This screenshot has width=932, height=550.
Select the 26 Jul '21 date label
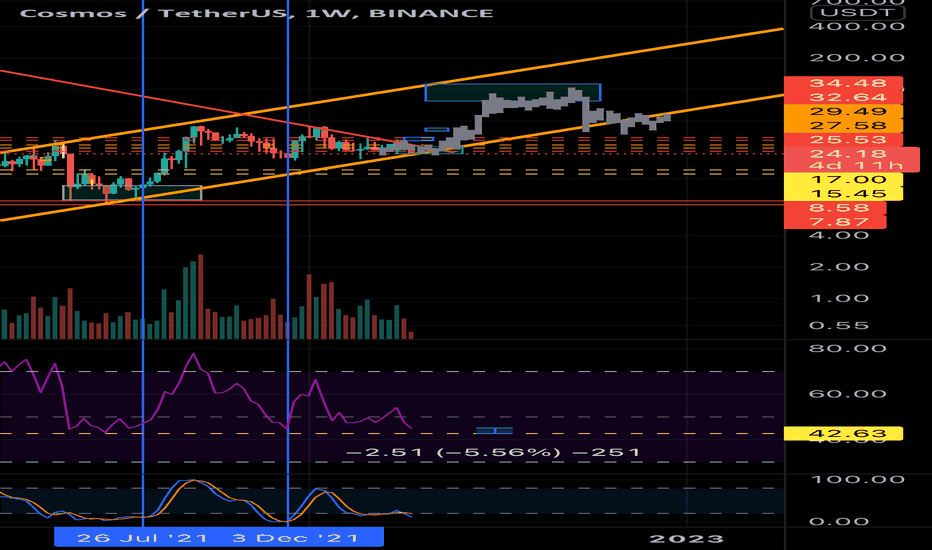click(x=143, y=538)
